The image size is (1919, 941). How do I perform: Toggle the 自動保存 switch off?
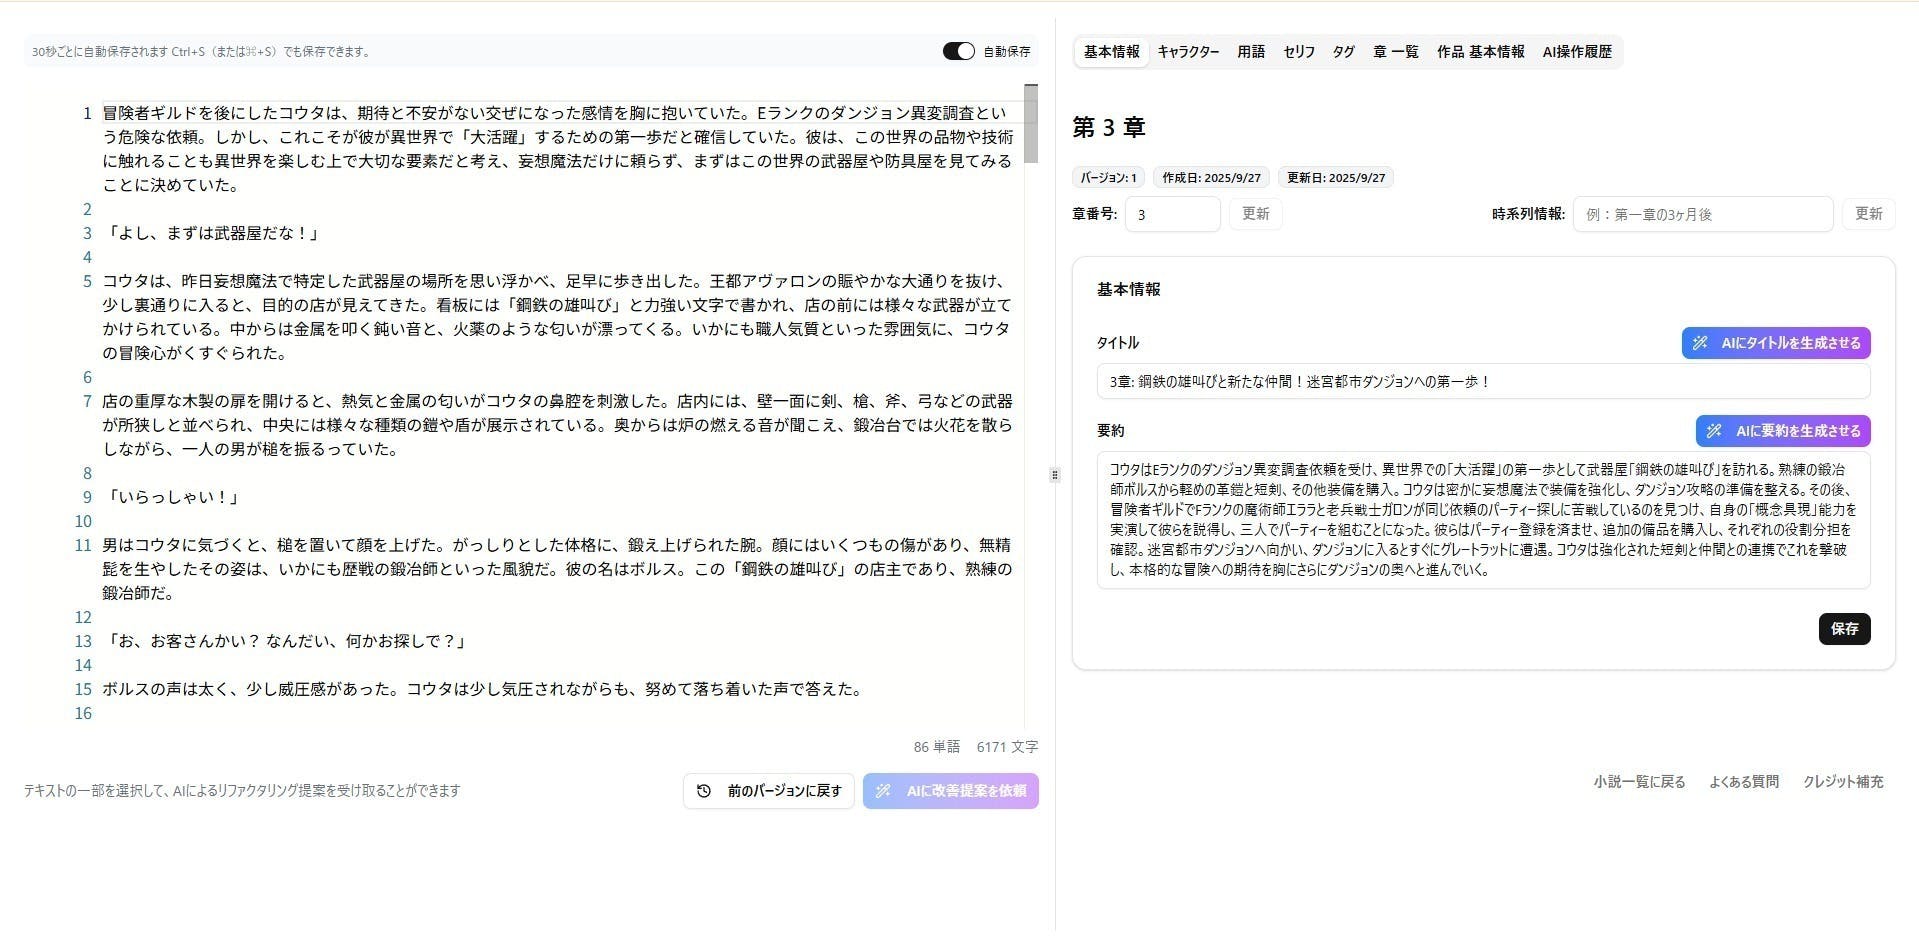tap(958, 51)
